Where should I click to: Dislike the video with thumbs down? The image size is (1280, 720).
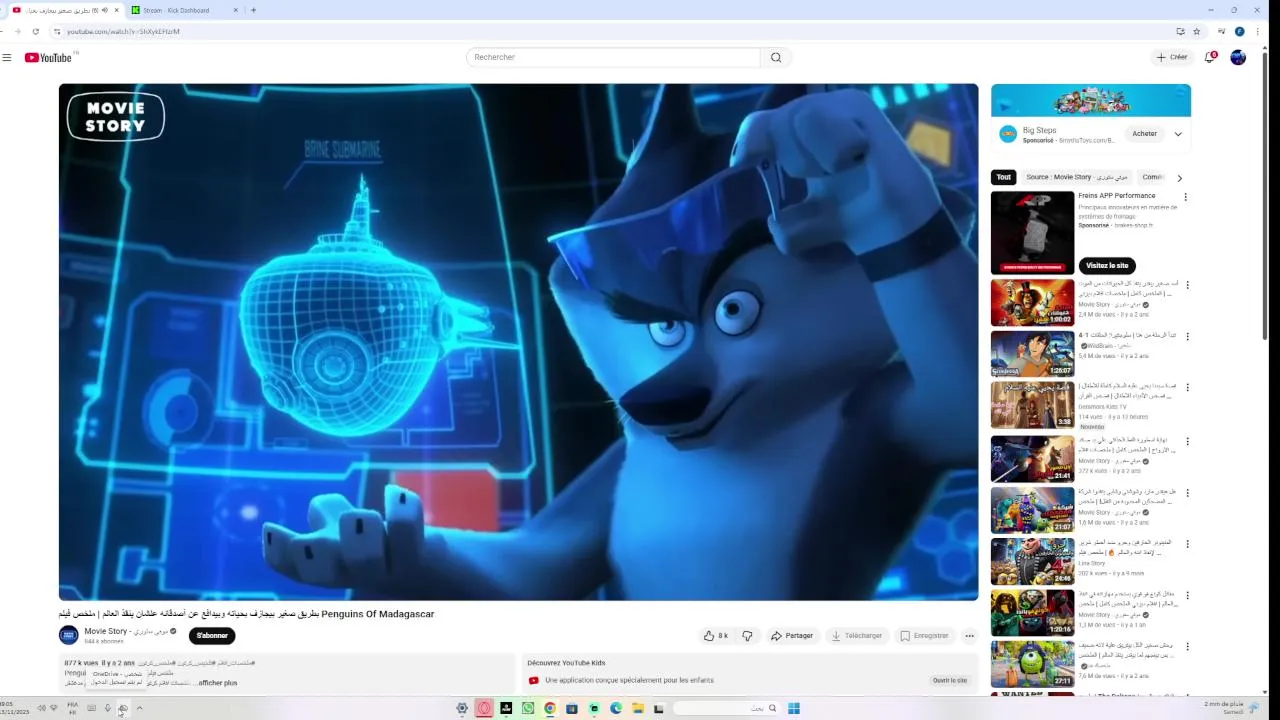(x=747, y=635)
